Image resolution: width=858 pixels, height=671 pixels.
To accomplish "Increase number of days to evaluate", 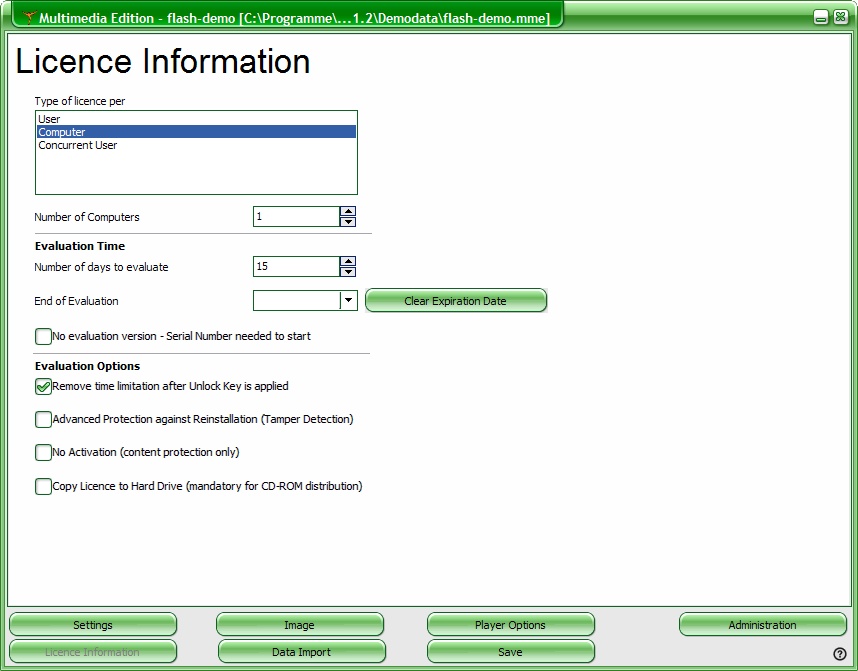I will click(348, 261).
